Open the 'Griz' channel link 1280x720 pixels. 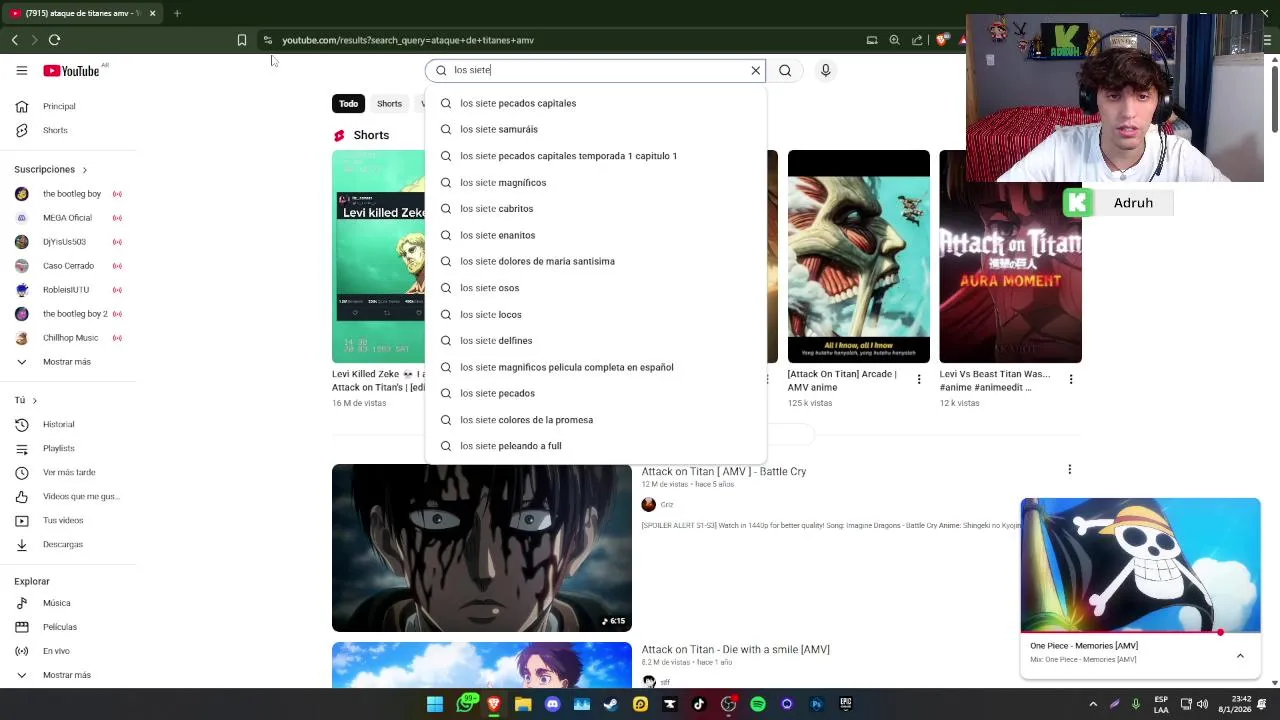[667, 505]
